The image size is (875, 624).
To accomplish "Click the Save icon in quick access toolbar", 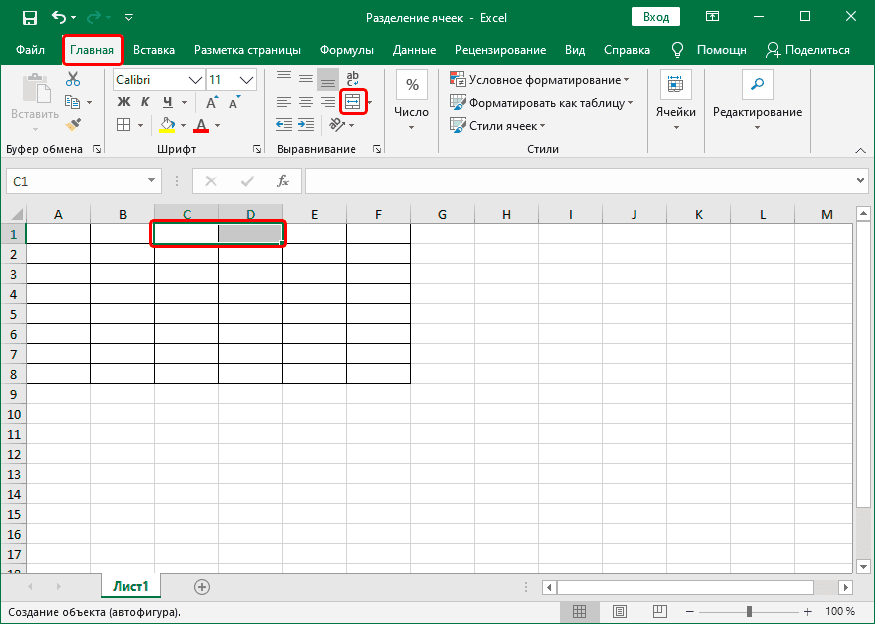I will pos(29,18).
